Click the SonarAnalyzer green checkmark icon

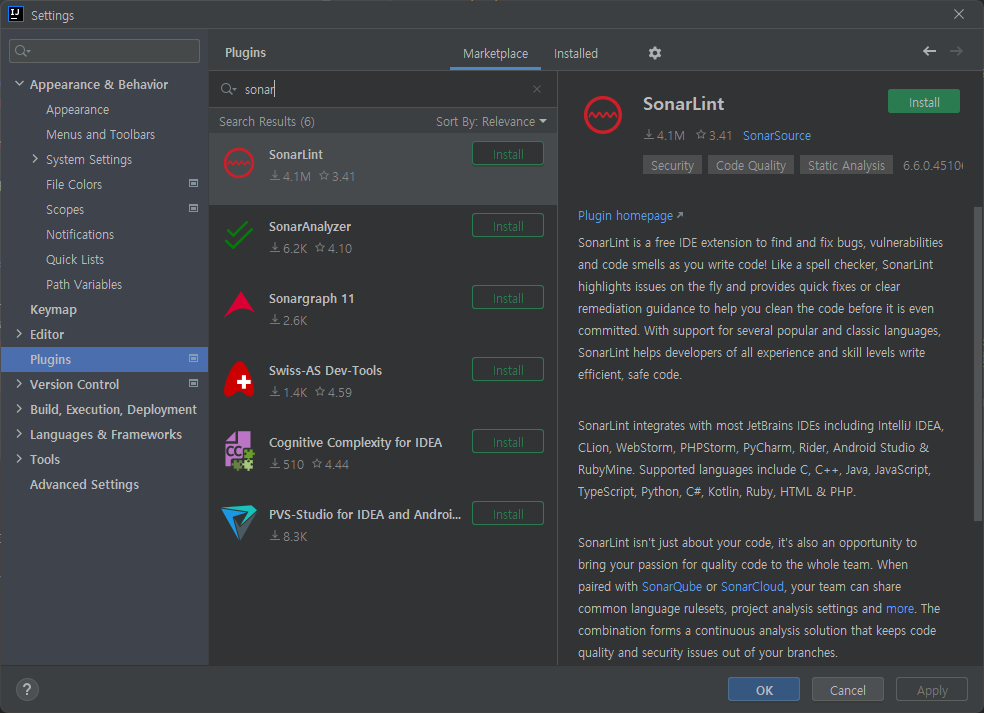pyautogui.click(x=239, y=235)
